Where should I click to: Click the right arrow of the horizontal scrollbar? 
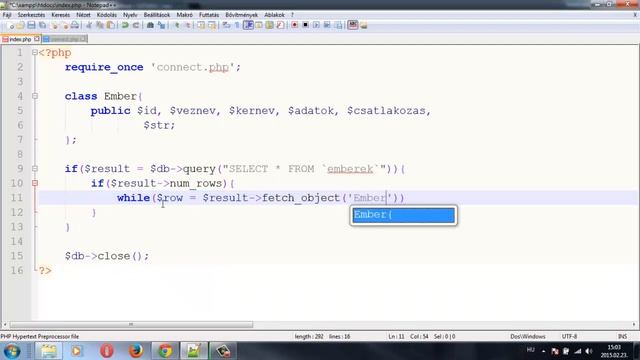pos(634,324)
